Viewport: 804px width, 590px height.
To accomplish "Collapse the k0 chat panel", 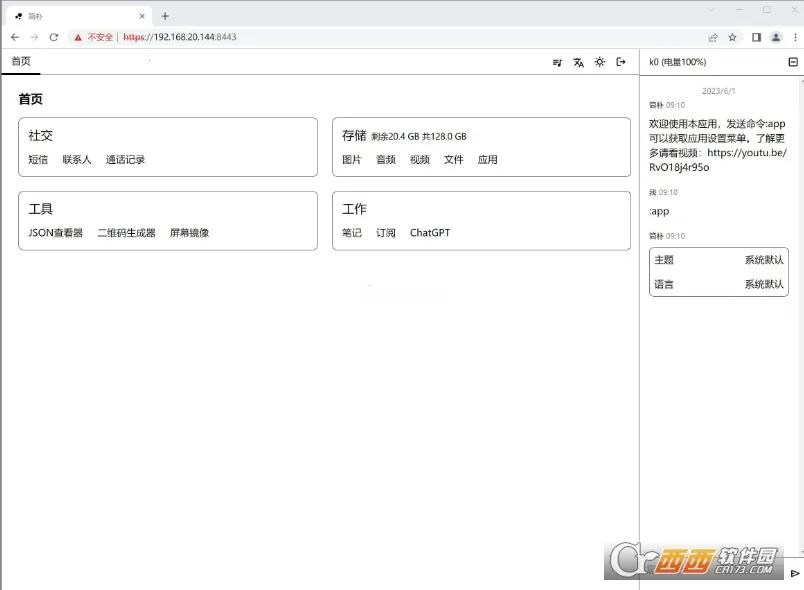I will click(794, 61).
